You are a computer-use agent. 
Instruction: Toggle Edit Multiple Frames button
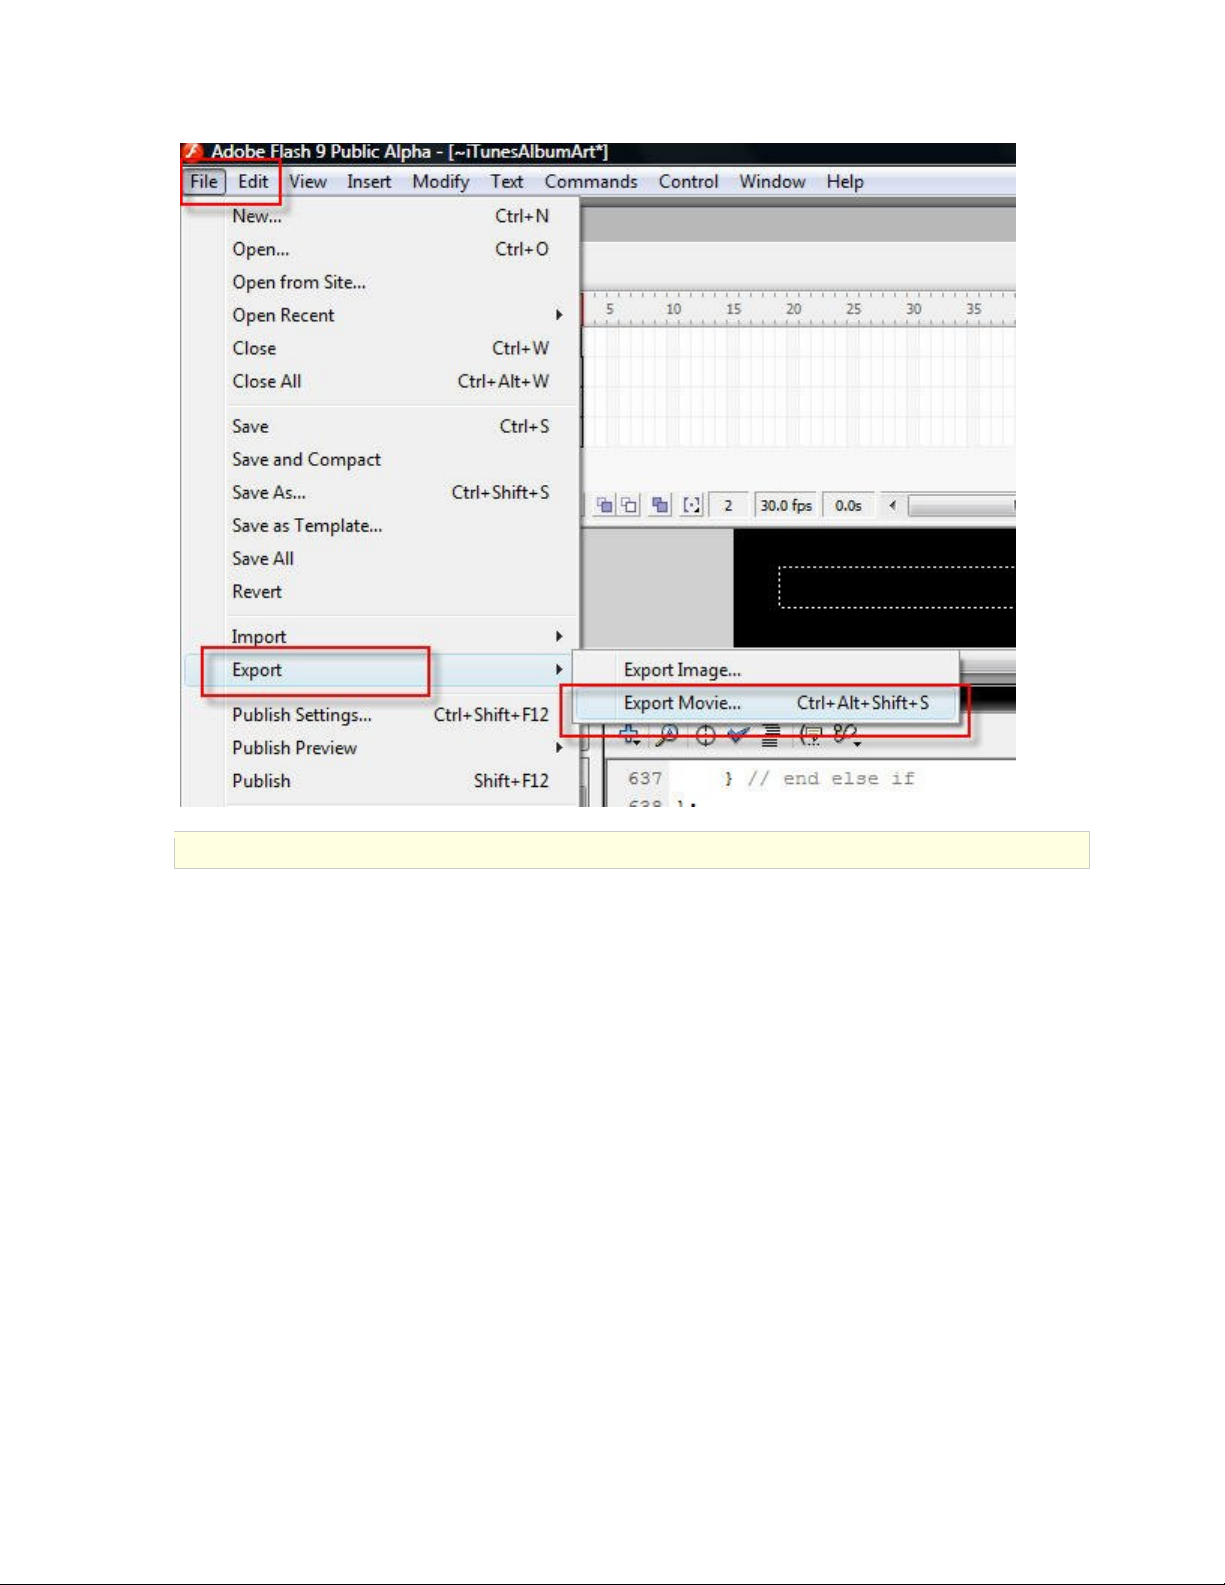660,505
